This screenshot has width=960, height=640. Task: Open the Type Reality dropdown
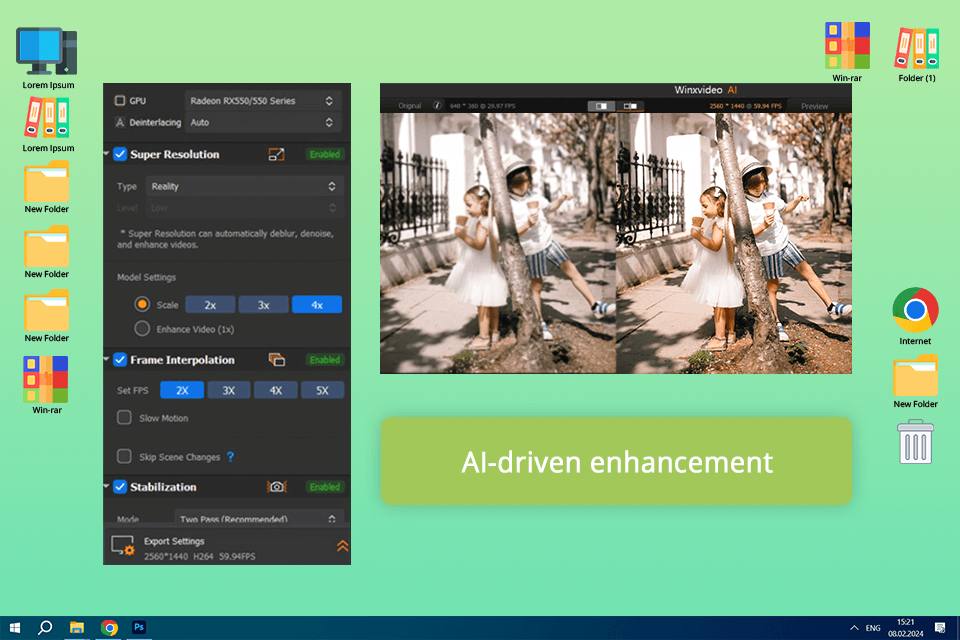(x=245, y=186)
